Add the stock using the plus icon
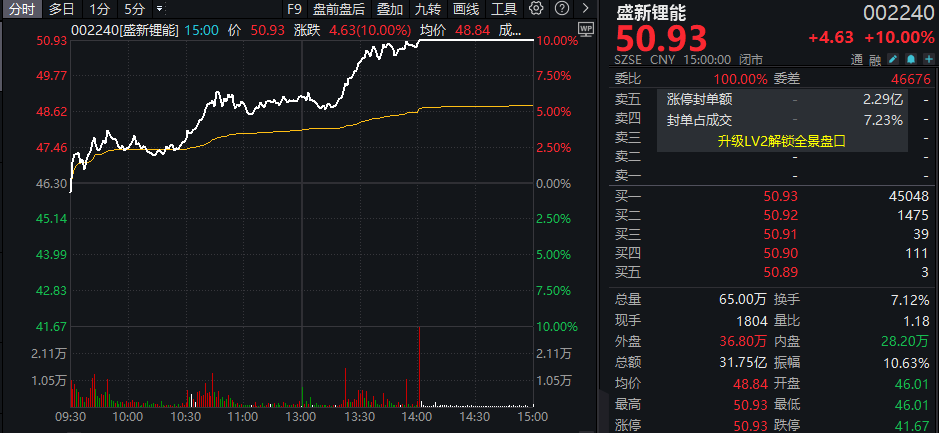This screenshot has height=433, width=939. click(x=927, y=60)
